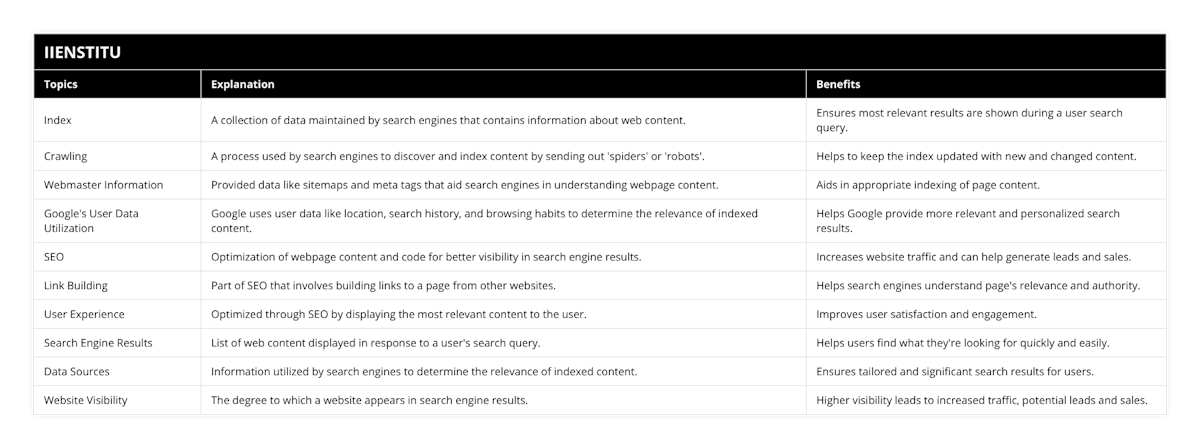The height and width of the screenshot is (448, 1200).
Task: Click the Website Visibility topic
Action: click(x=86, y=400)
